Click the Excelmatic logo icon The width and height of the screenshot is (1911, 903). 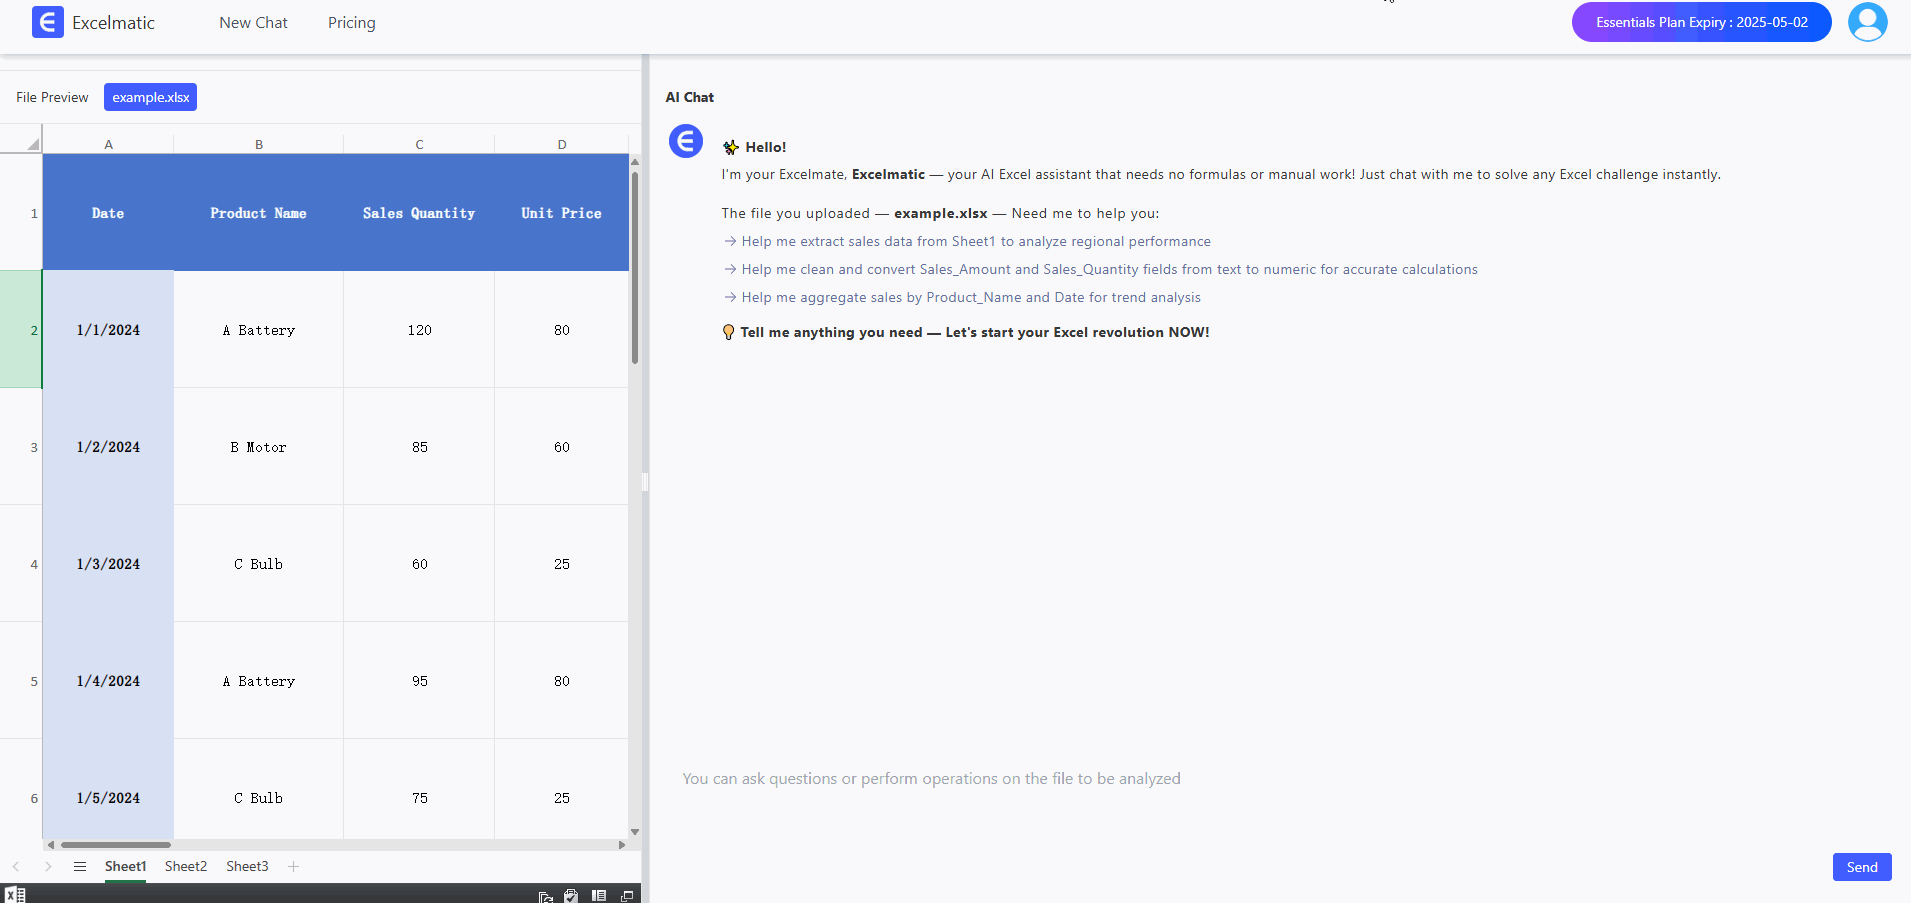click(47, 22)
